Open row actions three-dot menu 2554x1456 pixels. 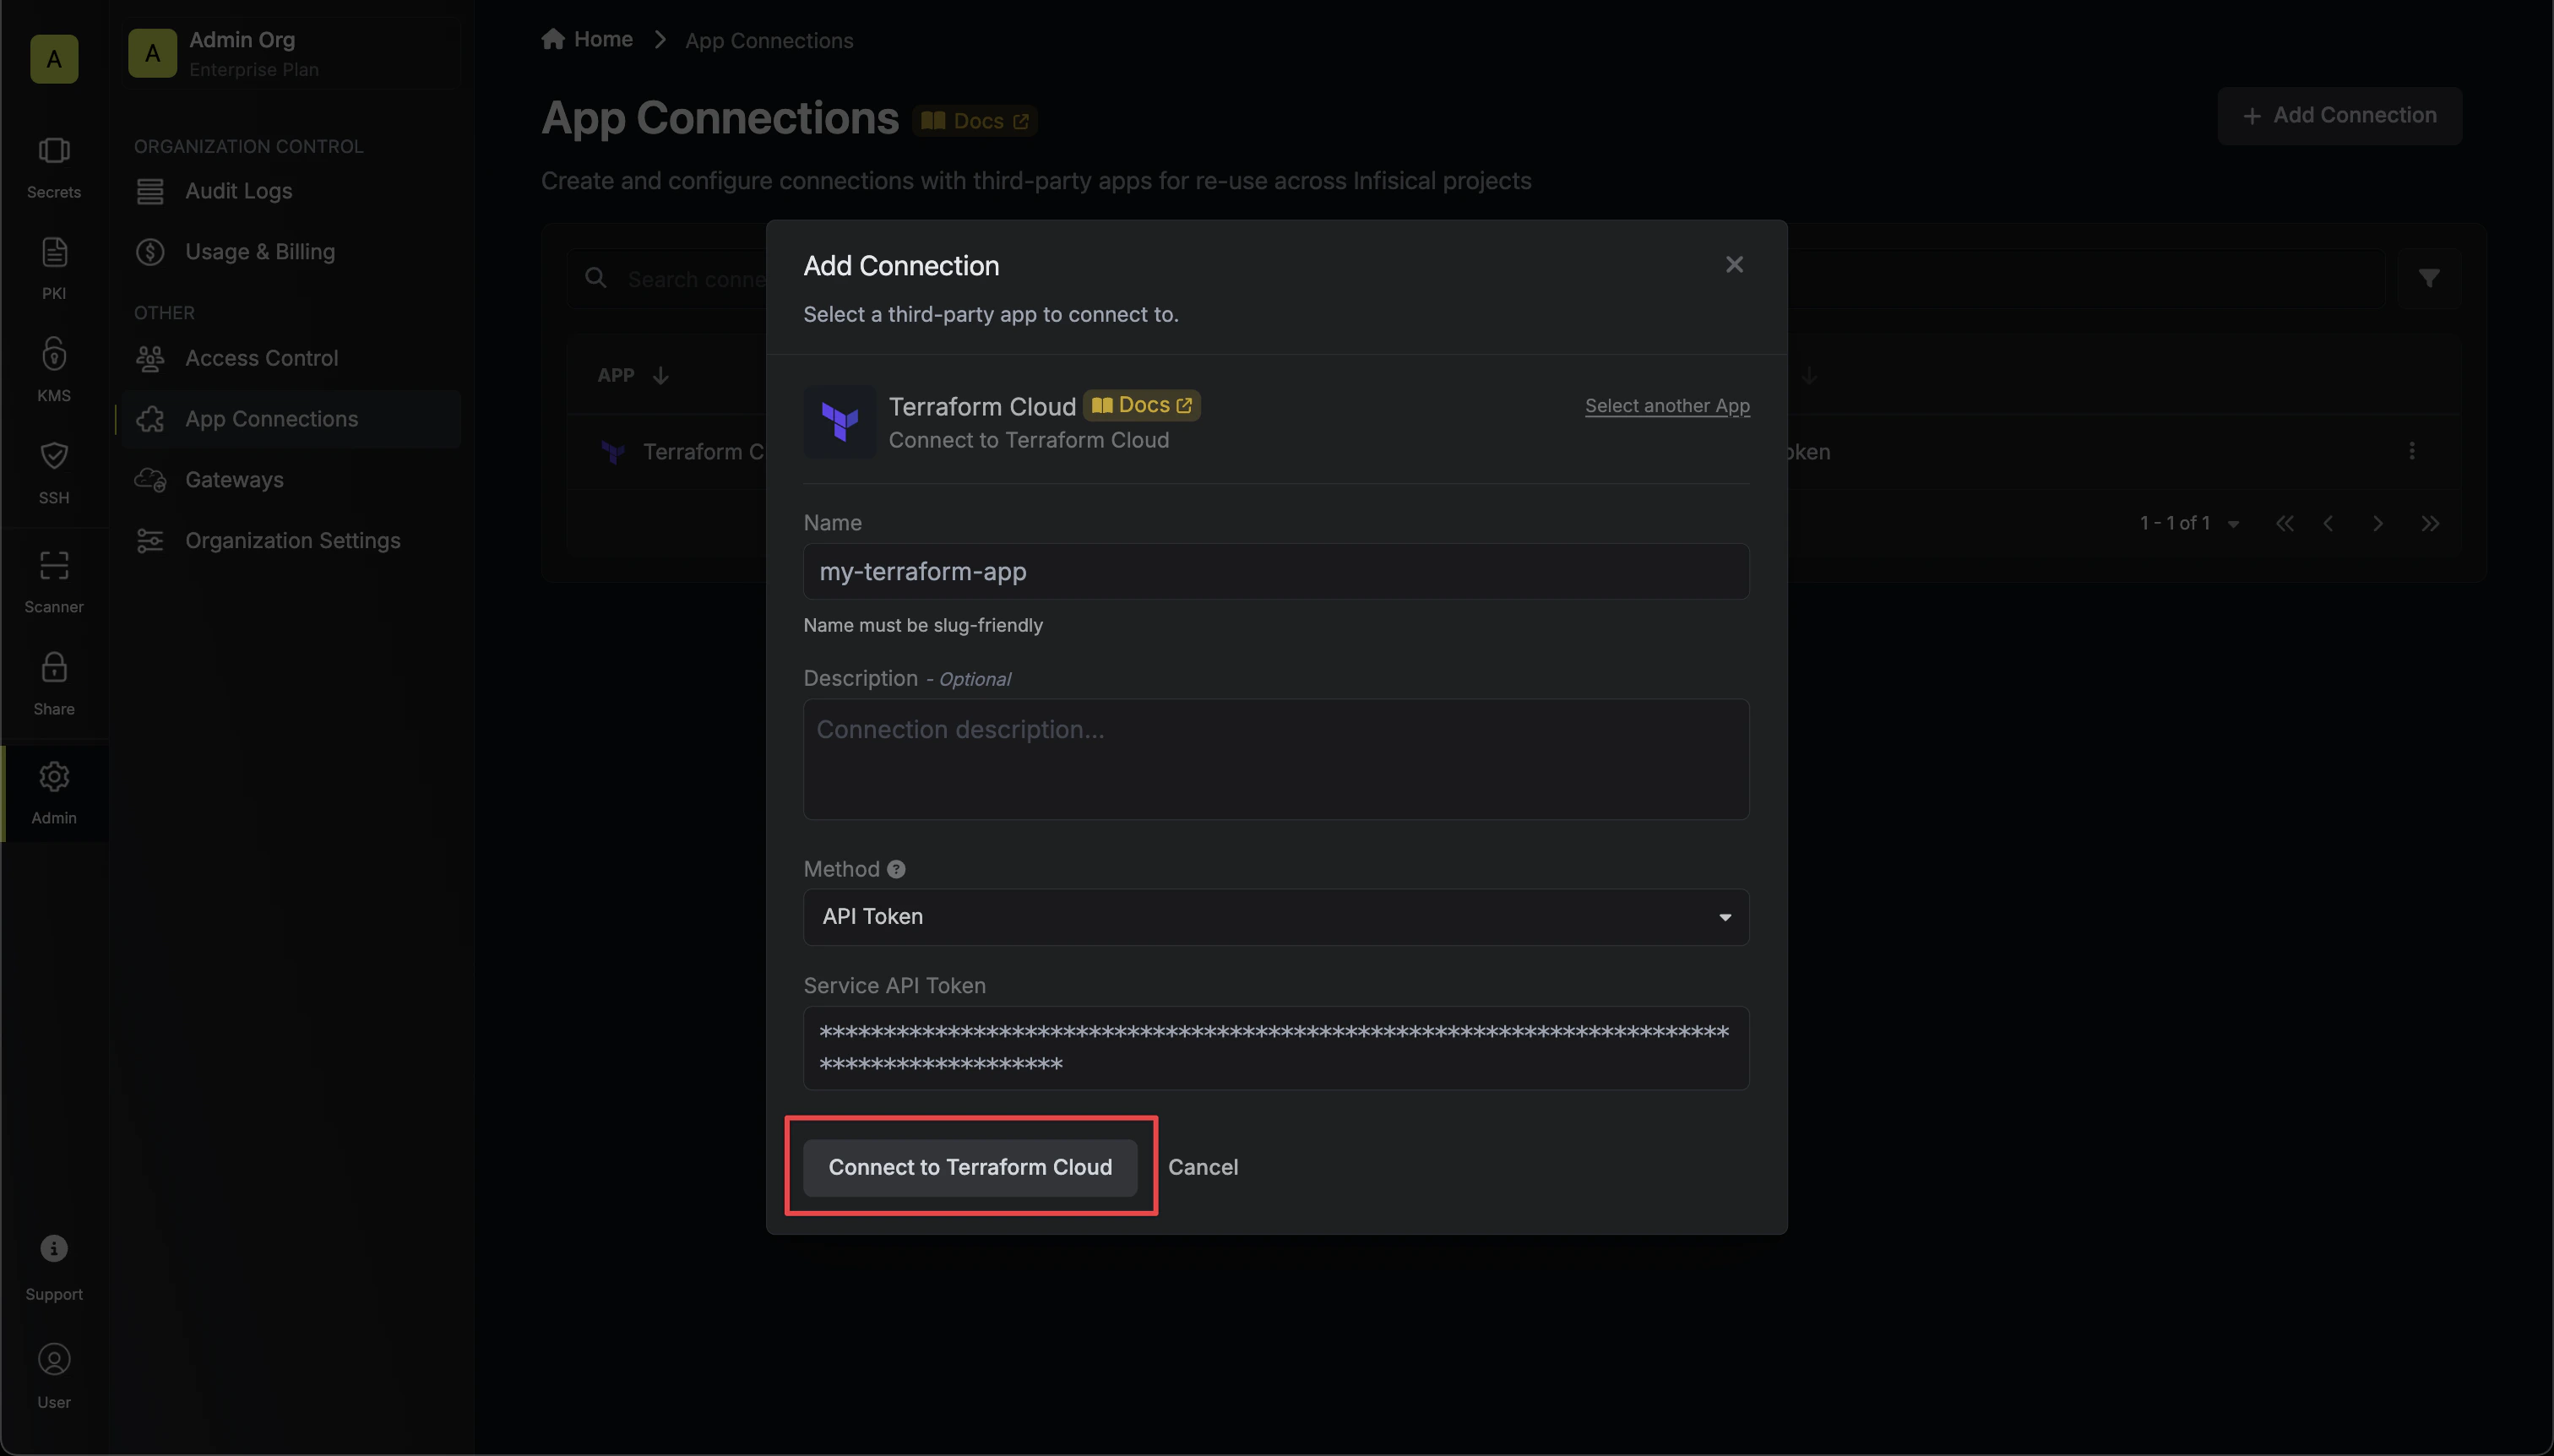[x=2412, y=451]
